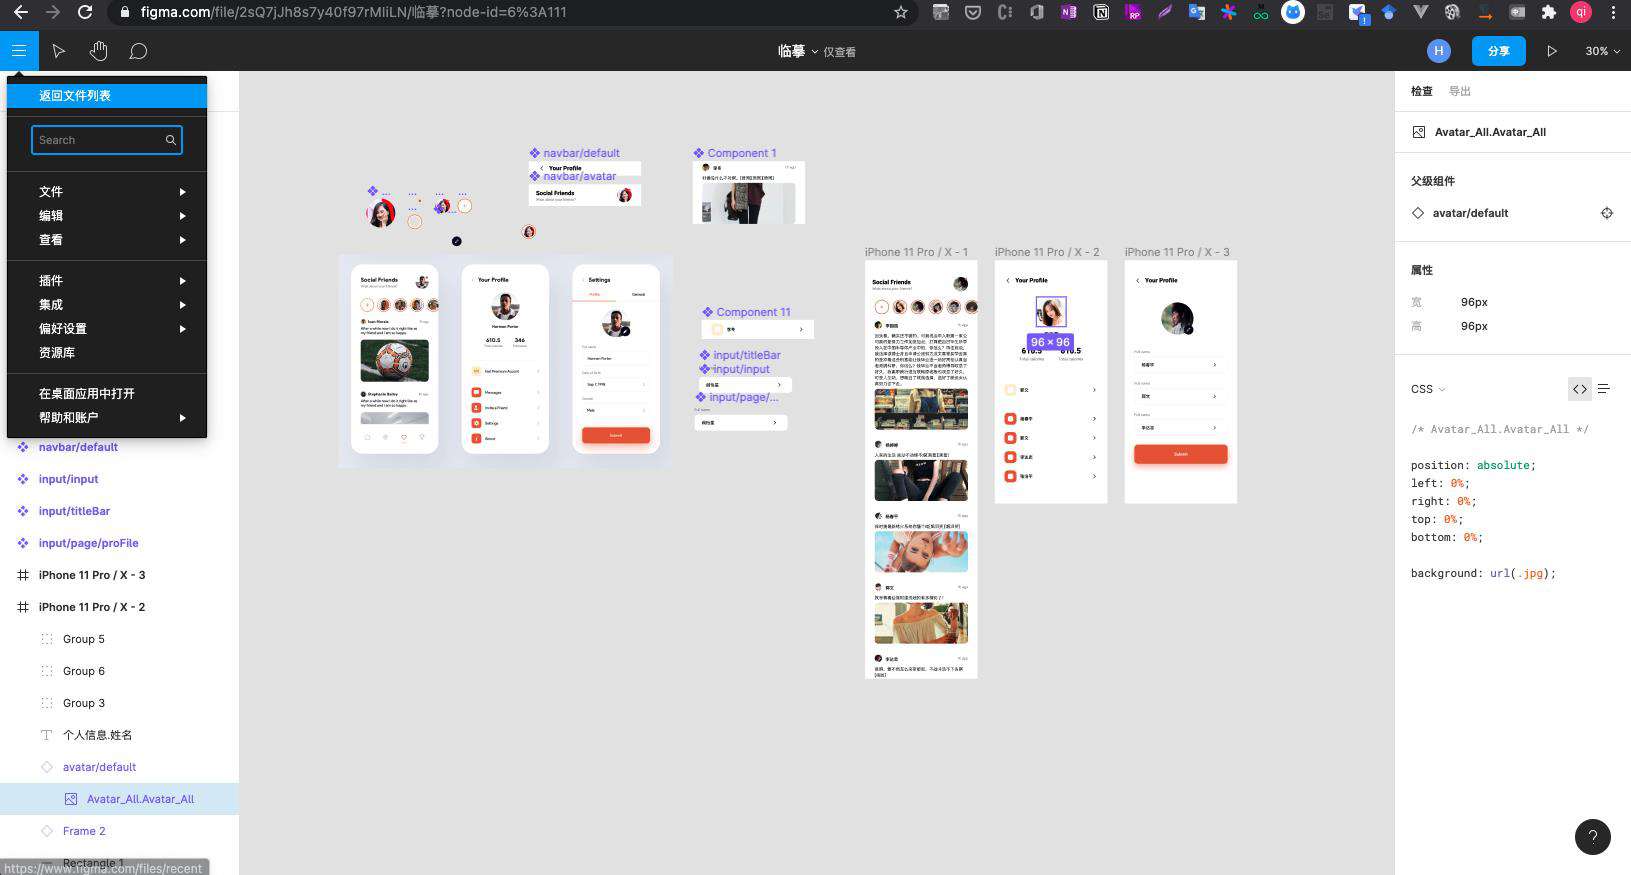Viewport: 1631px width, 875px height.
Task: Click the Component 1 label on canvas
Action: tap(741, 153)
